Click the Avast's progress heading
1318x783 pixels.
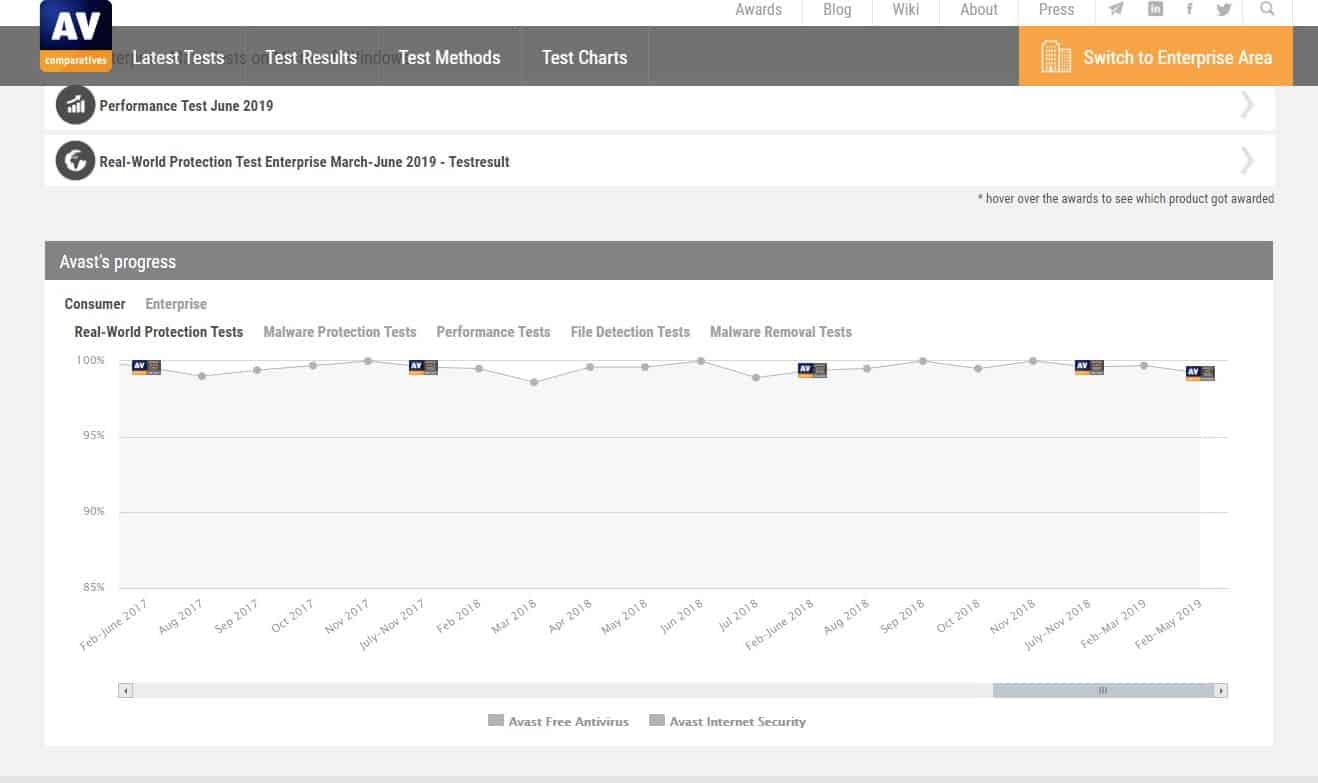118,262
